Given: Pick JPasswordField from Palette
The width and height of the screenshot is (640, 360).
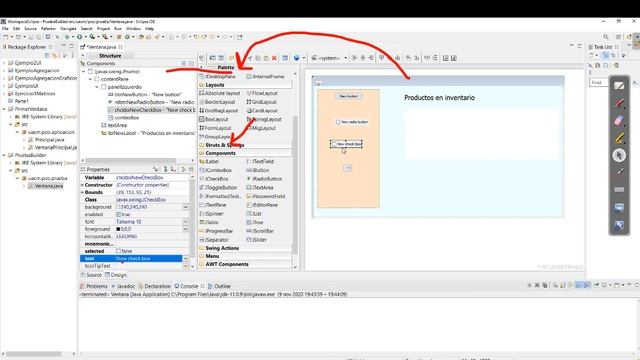Looking at the screenshot, I should pos(266,196).
